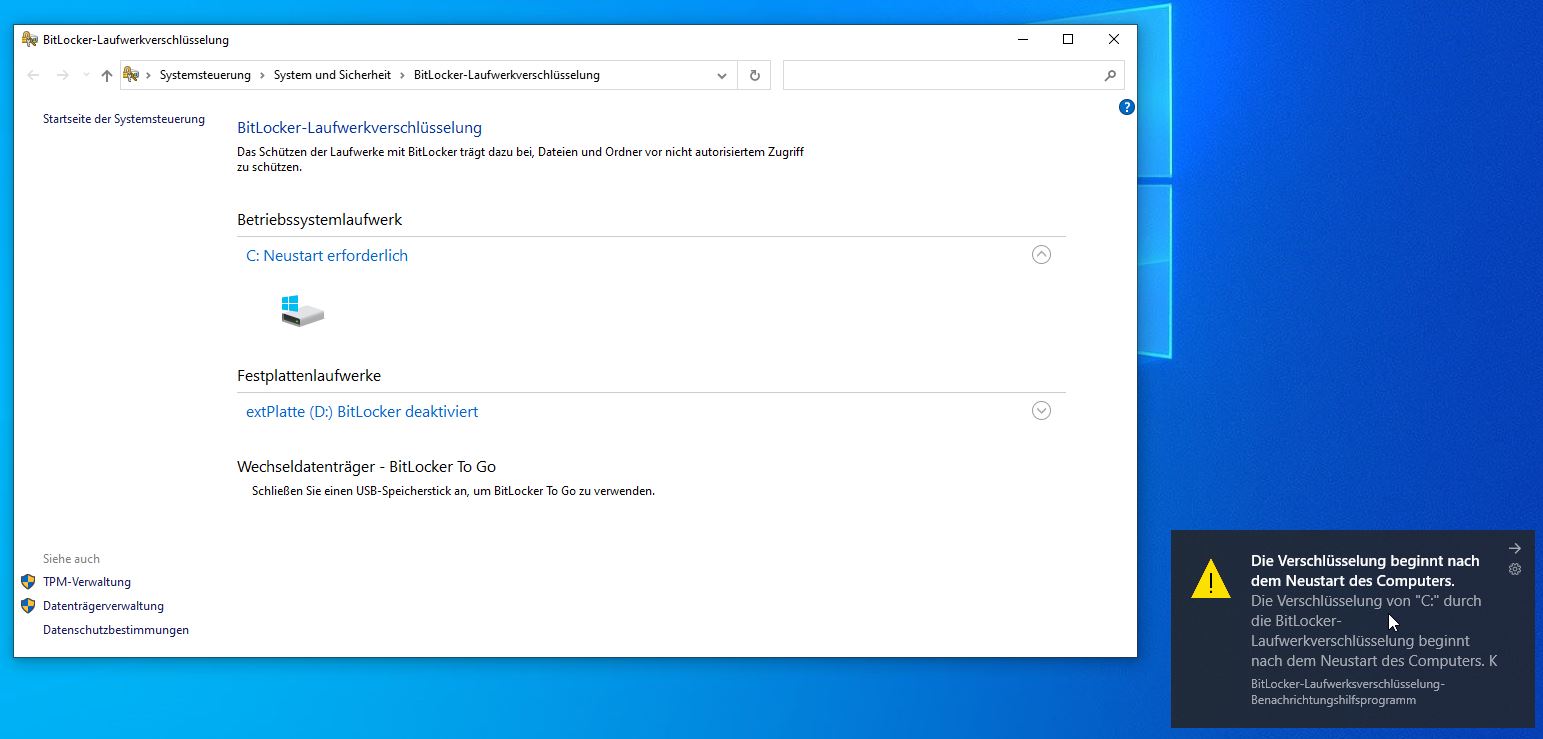This screenshot has width=1543, height=739.
Task: Click extPlatte (D:) BitLocker deaktiviert
Action: click(x=362, y=412)
